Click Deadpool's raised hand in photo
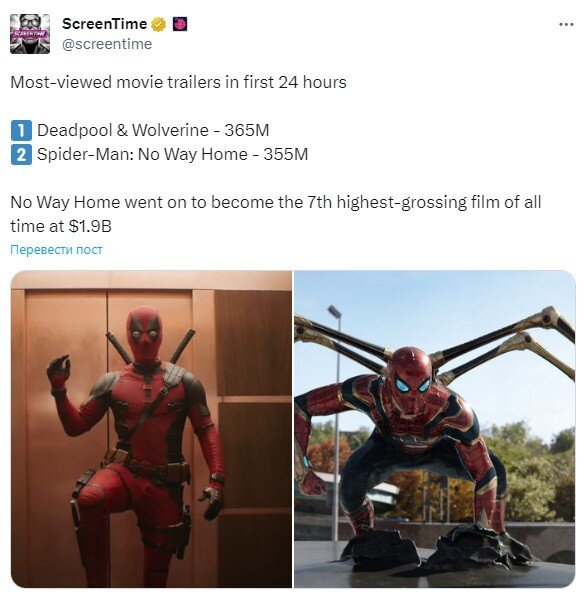This screenshot has height=601, width=585. pyautogui.click(x=59, y=371)
